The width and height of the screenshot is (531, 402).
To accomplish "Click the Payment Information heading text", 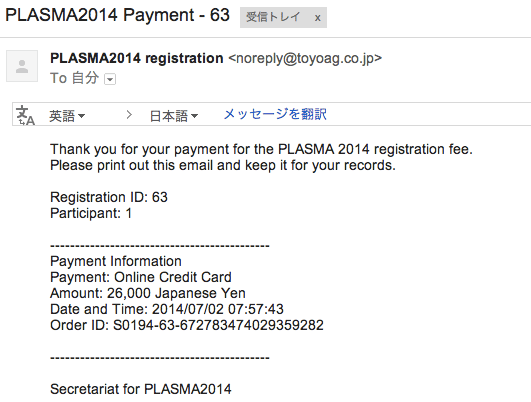I will (x=116, y=261).
